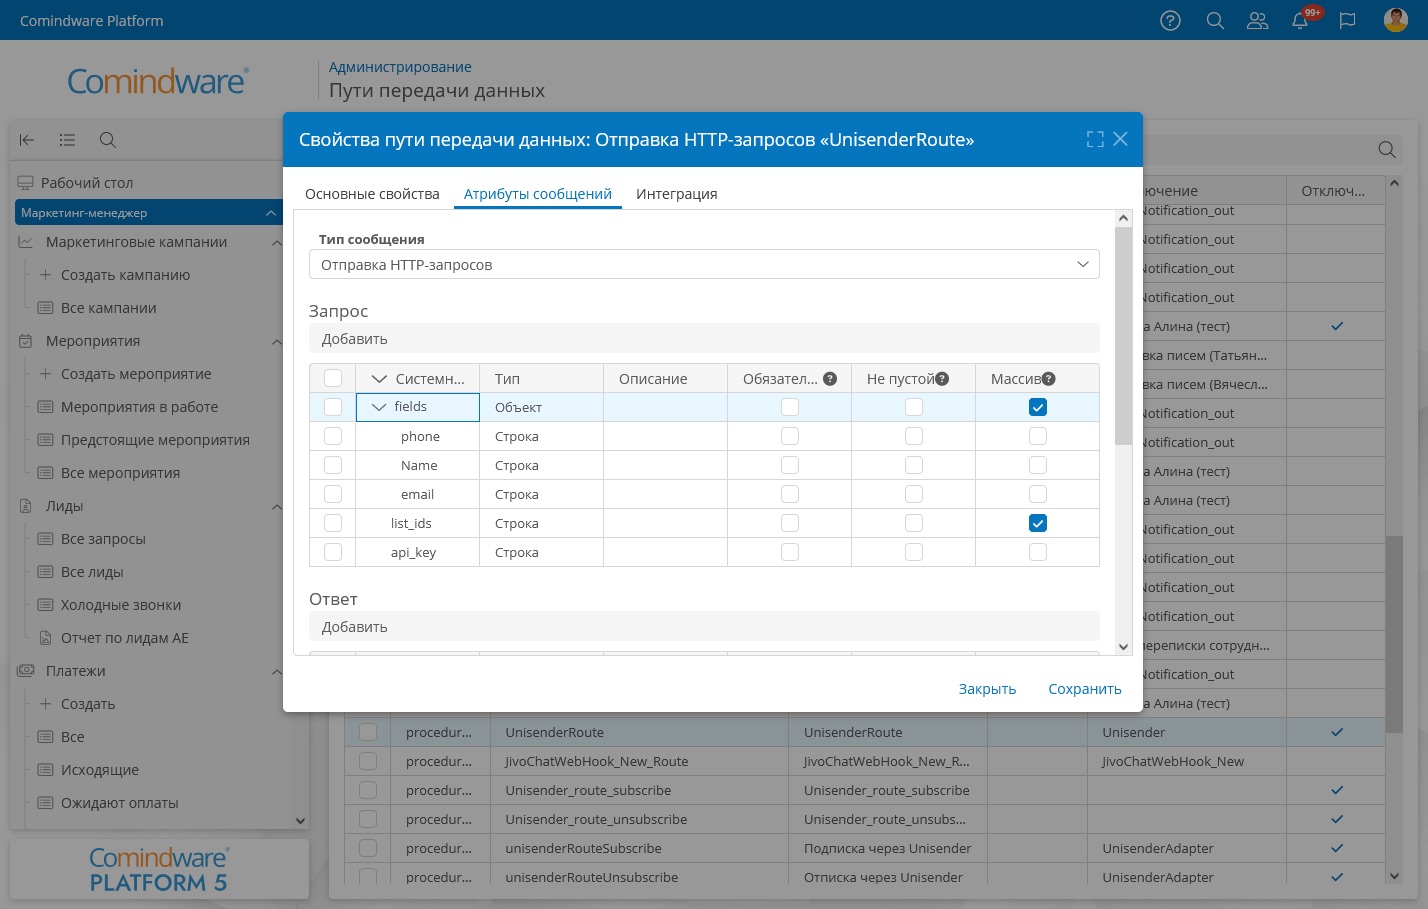Click the help icon beside Массив column
This screenshot has width=1428, height=909.
click(x=1048, y=379)
